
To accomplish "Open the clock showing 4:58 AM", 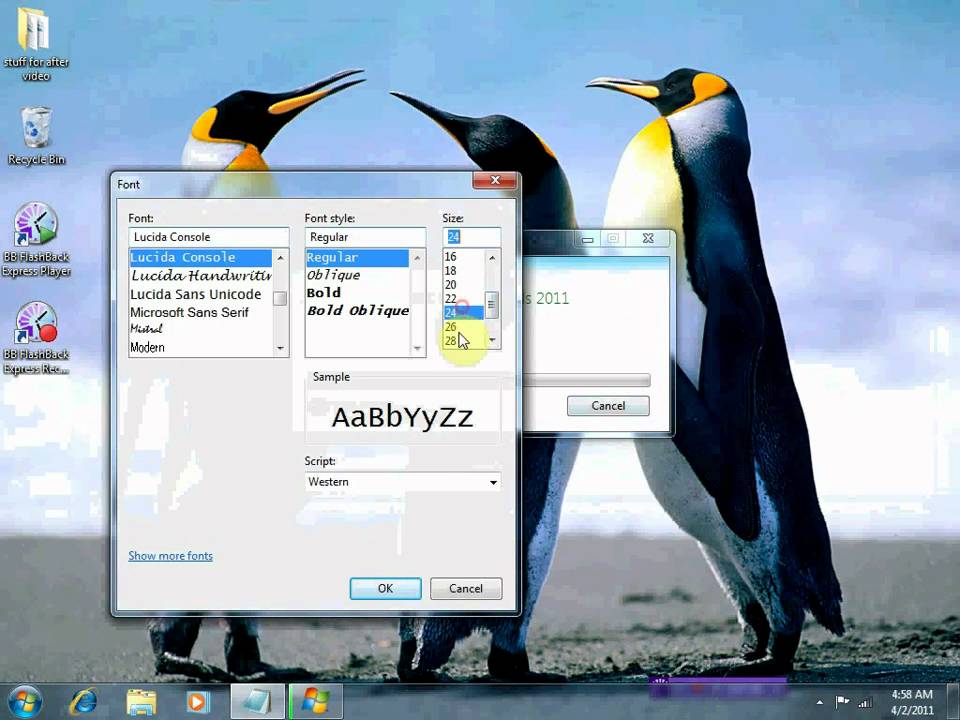I will point(912,702).
